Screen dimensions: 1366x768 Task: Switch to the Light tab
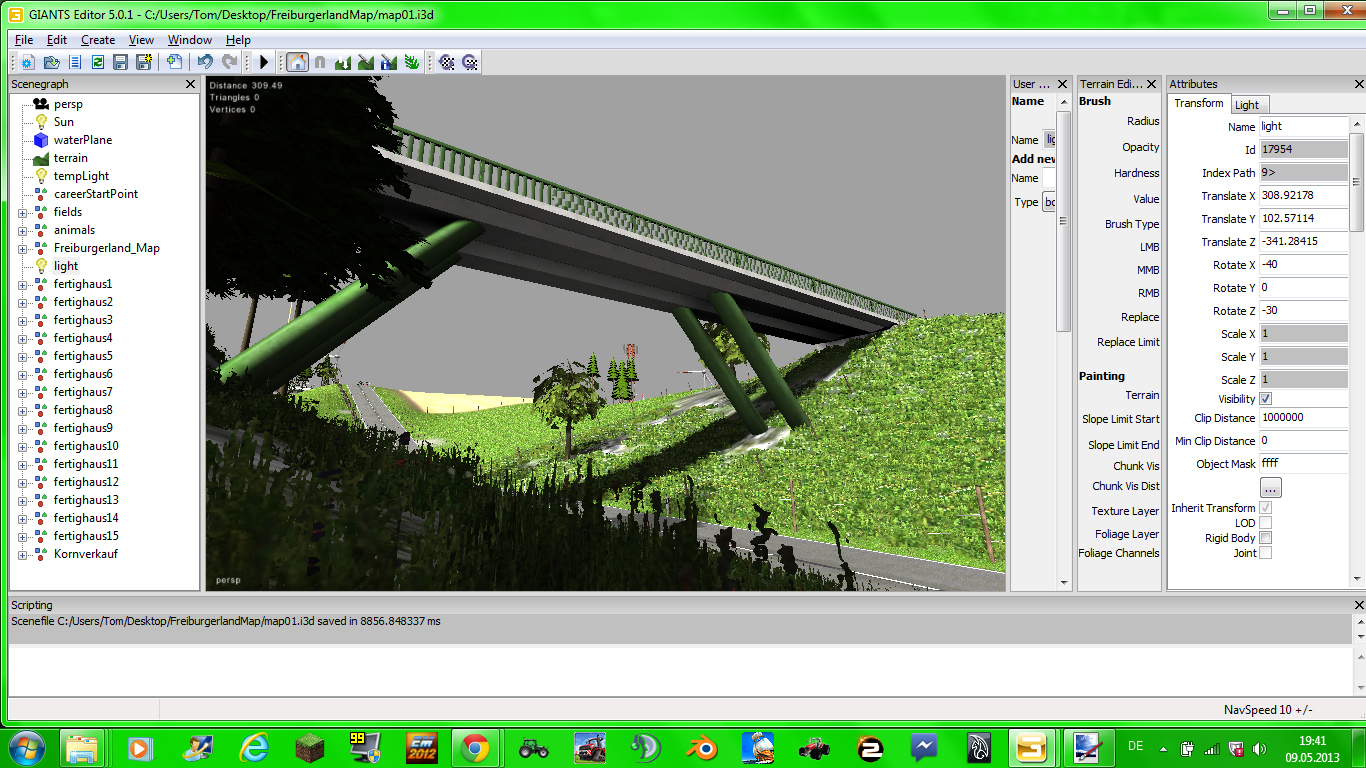tap(1247, 105)
